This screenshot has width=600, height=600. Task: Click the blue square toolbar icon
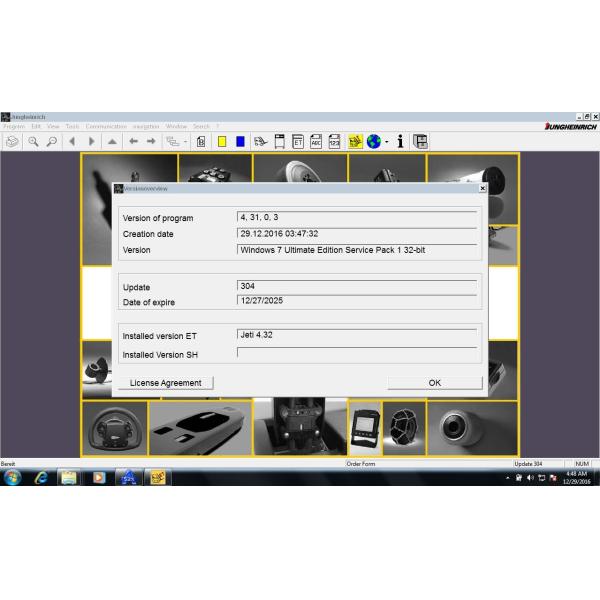click(240, 142)
